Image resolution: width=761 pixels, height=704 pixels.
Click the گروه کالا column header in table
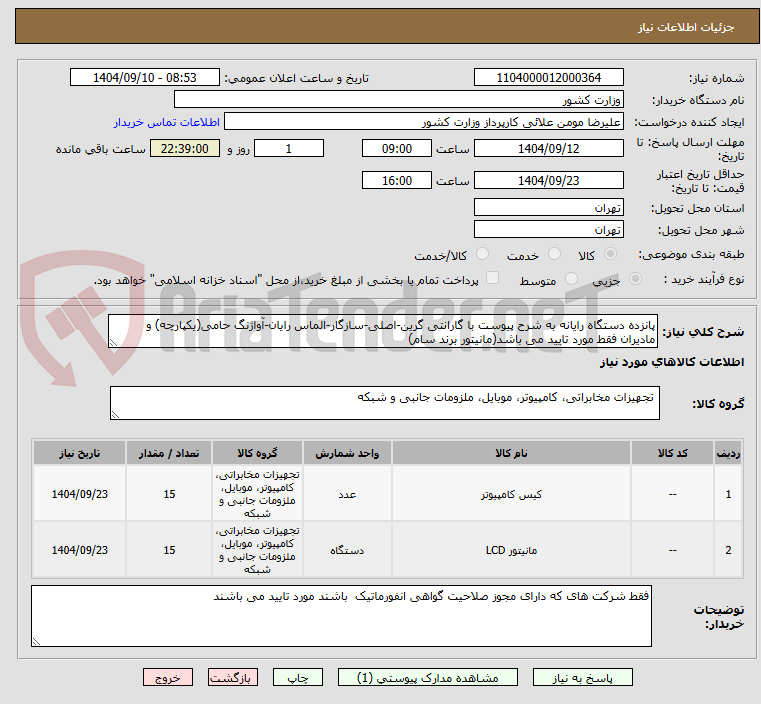click(x=257, y=453)
